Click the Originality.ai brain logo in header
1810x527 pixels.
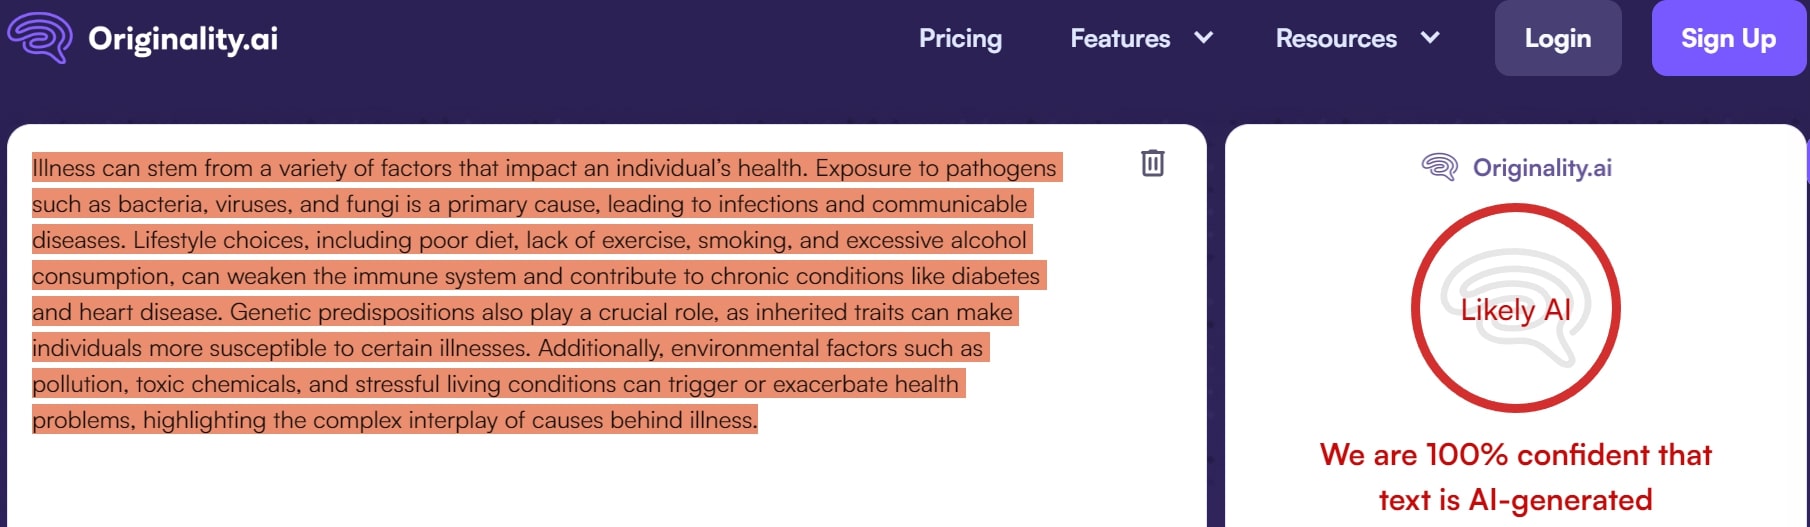pyautogui.click(x=40, y=38)
